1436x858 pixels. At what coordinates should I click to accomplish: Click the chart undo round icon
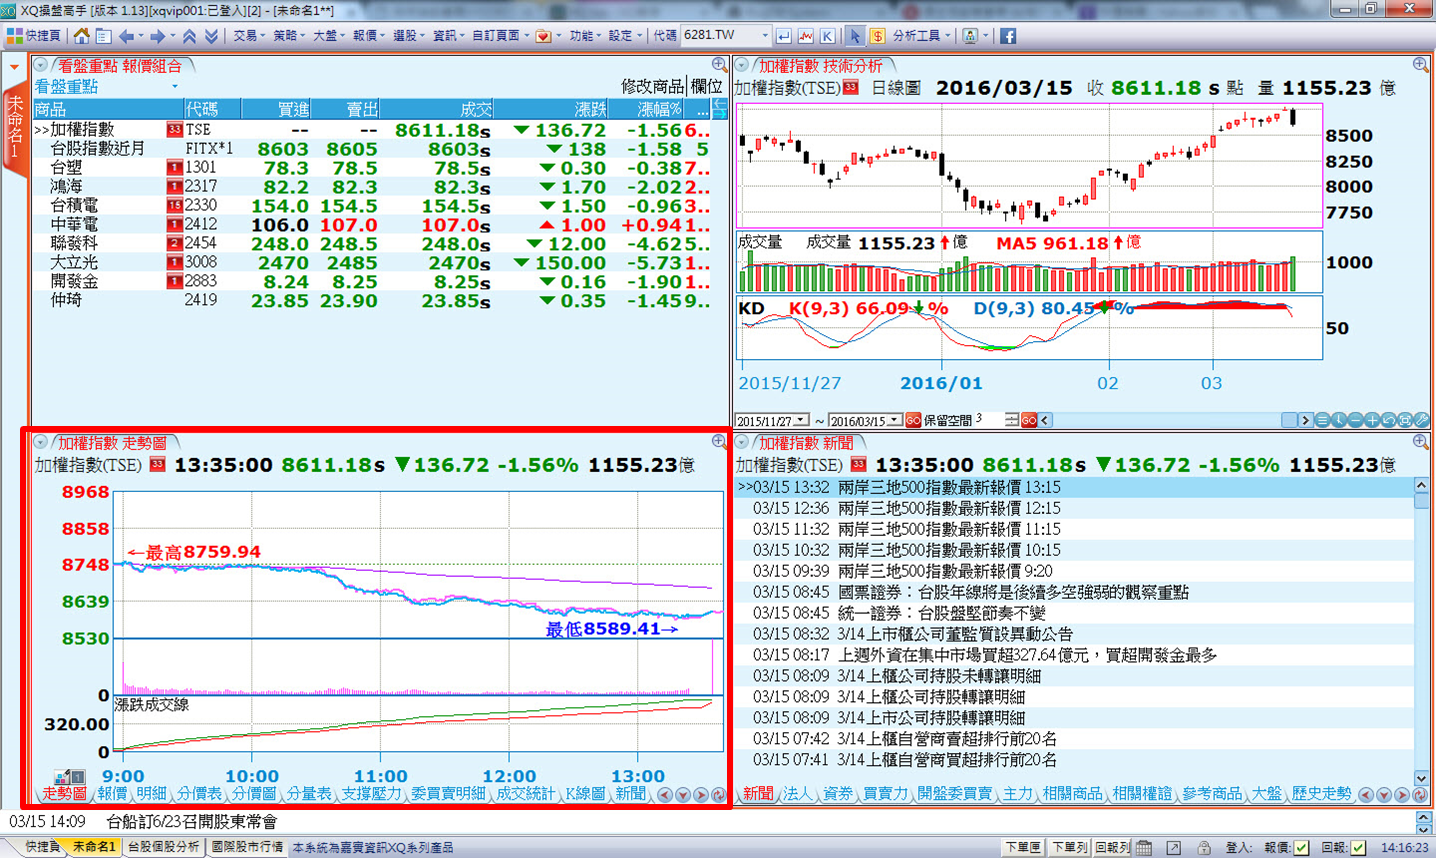(1388, 420)
